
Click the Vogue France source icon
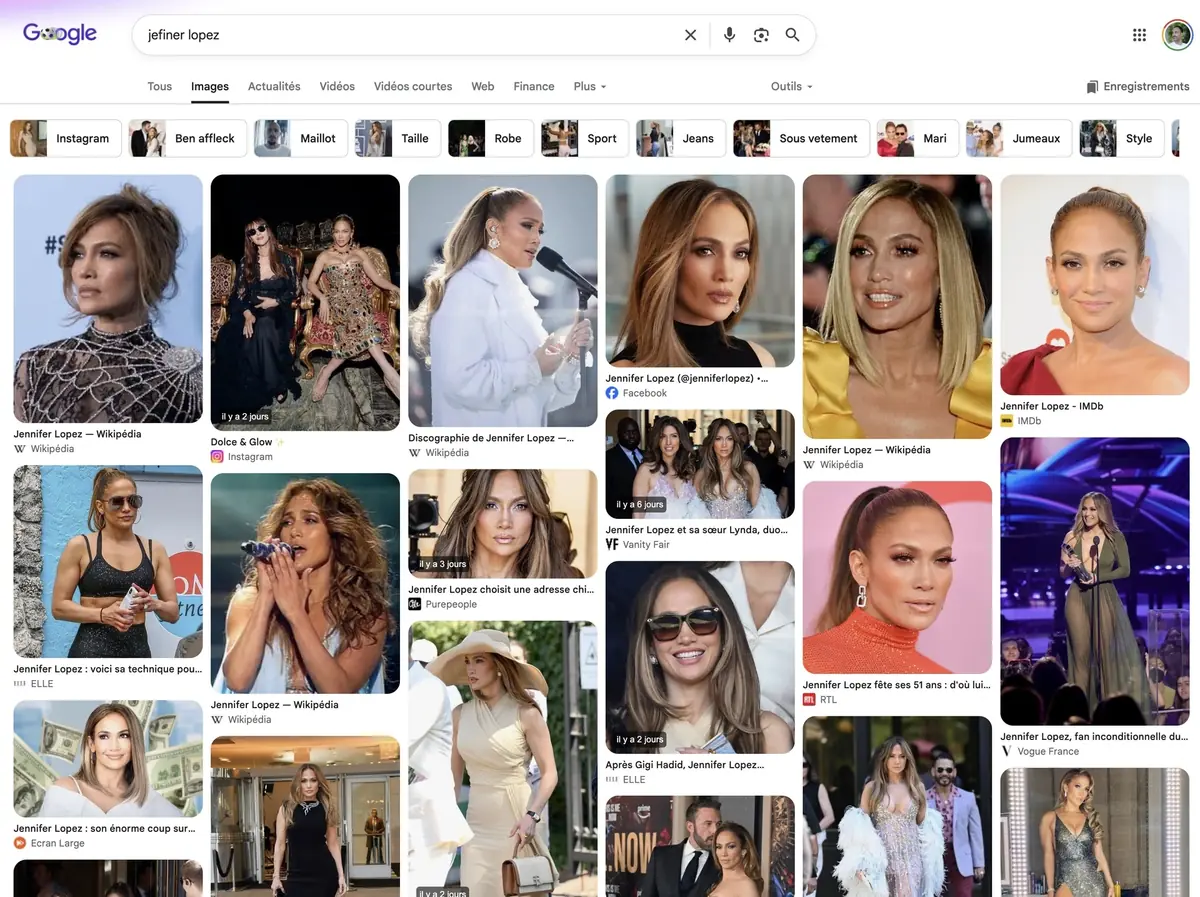pos(1007,751)
